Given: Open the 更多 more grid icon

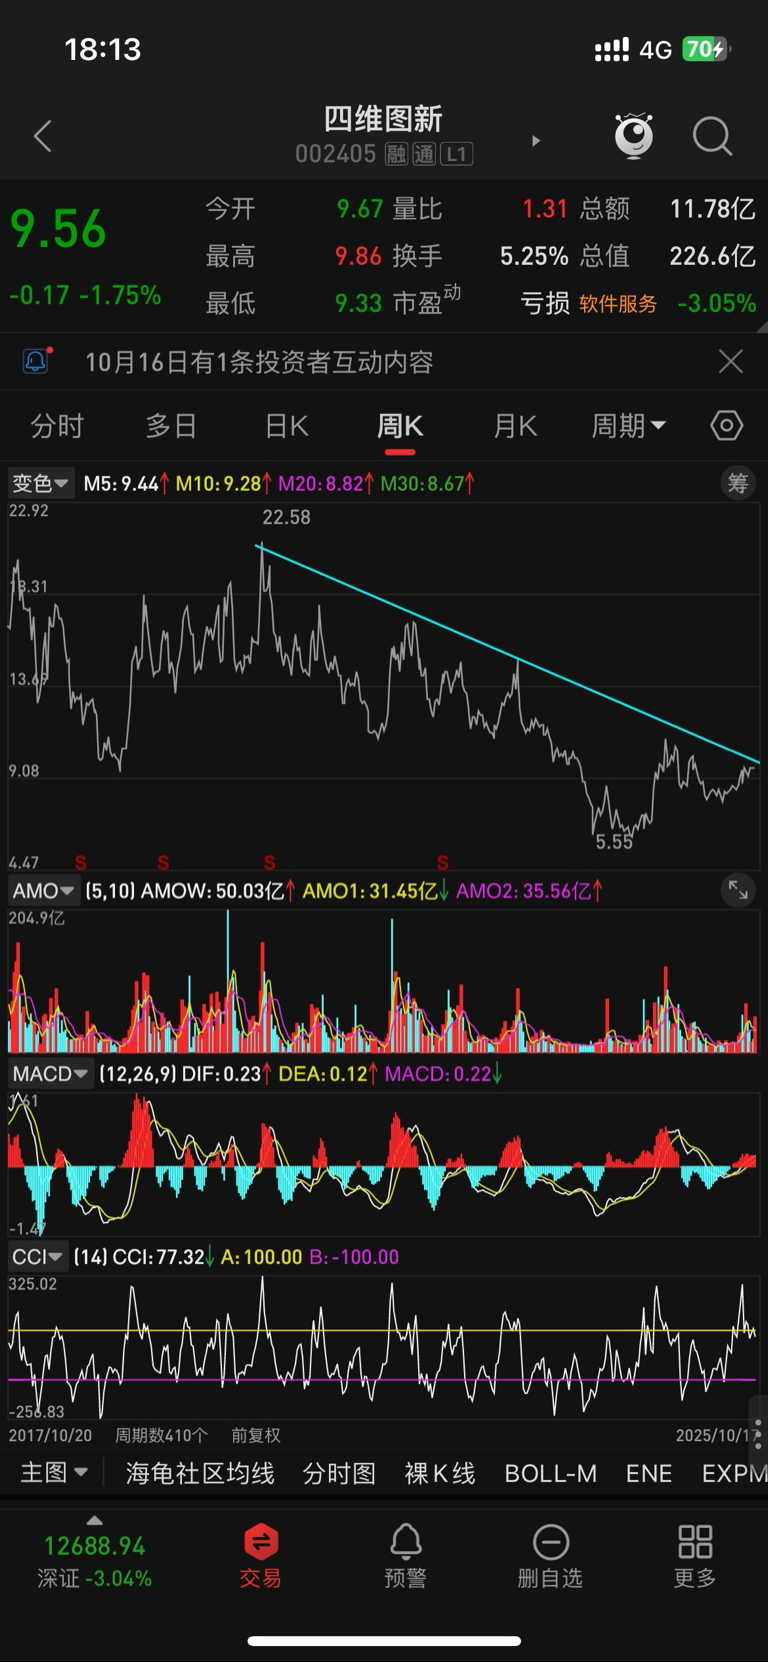Looking at the screenshot, I should point(695,1556).
